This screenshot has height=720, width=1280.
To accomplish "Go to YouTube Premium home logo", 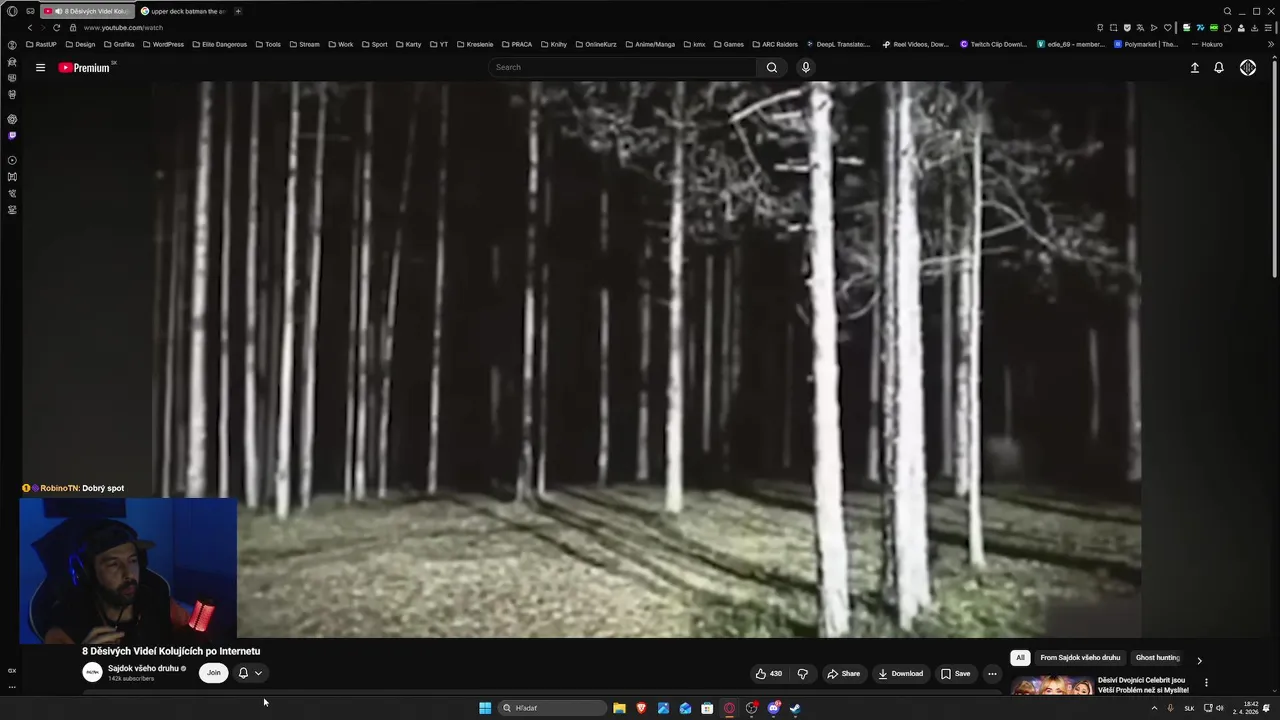I will click(84, 68).
